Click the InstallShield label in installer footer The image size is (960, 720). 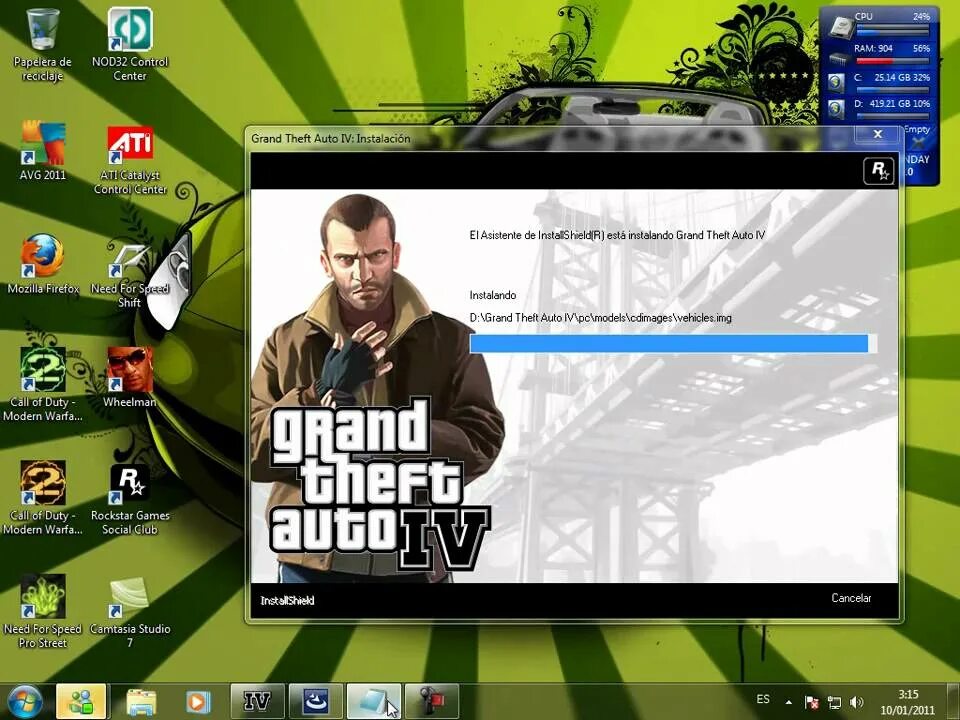click(287, 601)
